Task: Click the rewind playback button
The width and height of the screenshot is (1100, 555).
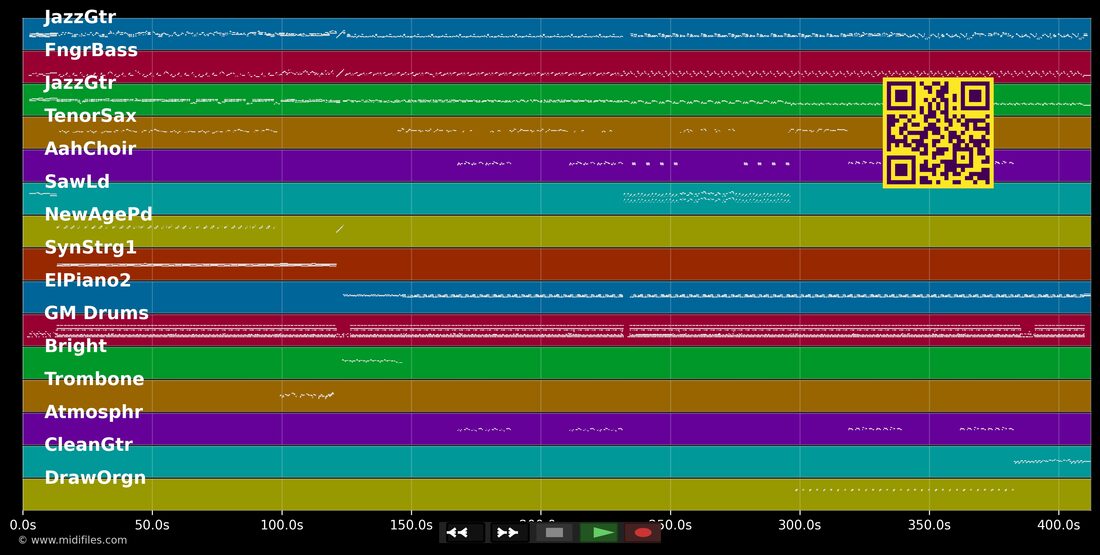Action: 462,533
